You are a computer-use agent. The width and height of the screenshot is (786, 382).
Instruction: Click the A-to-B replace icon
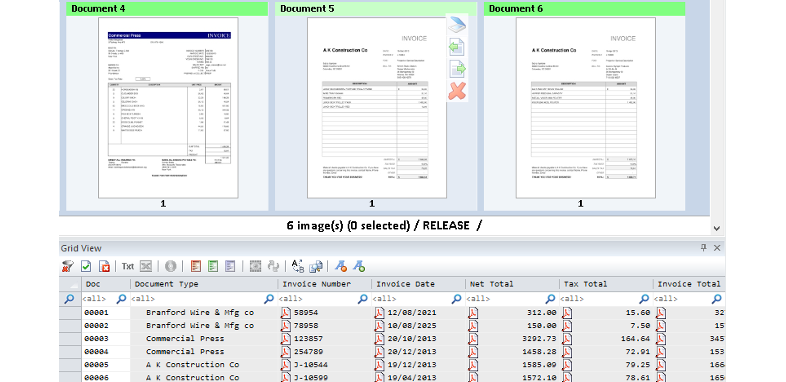coord(298,266)
